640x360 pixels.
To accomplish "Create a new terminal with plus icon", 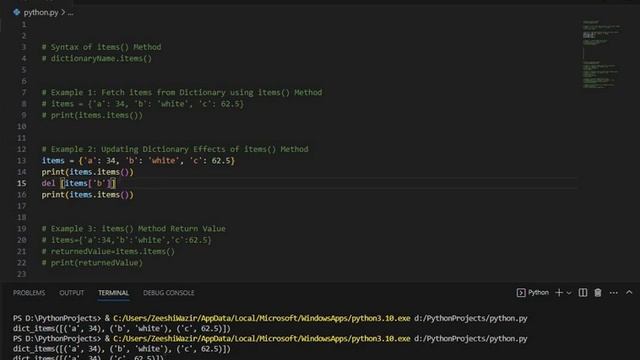I will pyautogui.click(x=559, y=293).
